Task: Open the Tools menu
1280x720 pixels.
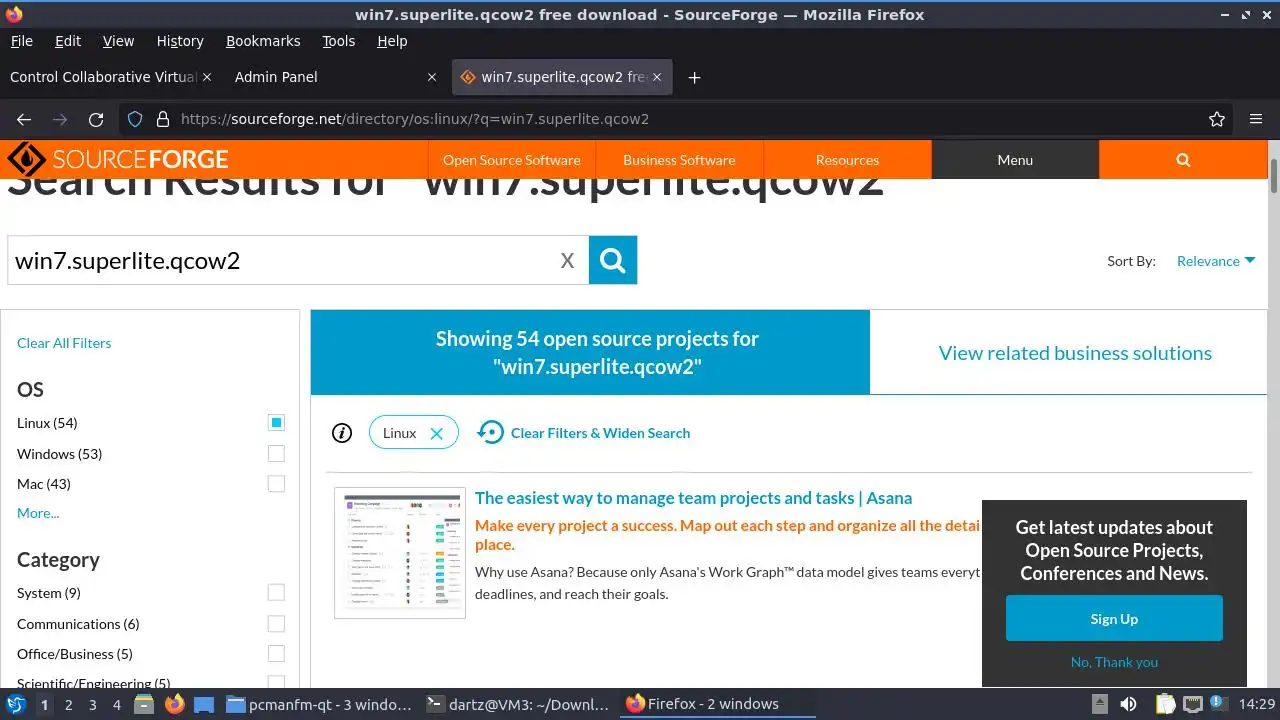Action: click(x=339, y=41)
